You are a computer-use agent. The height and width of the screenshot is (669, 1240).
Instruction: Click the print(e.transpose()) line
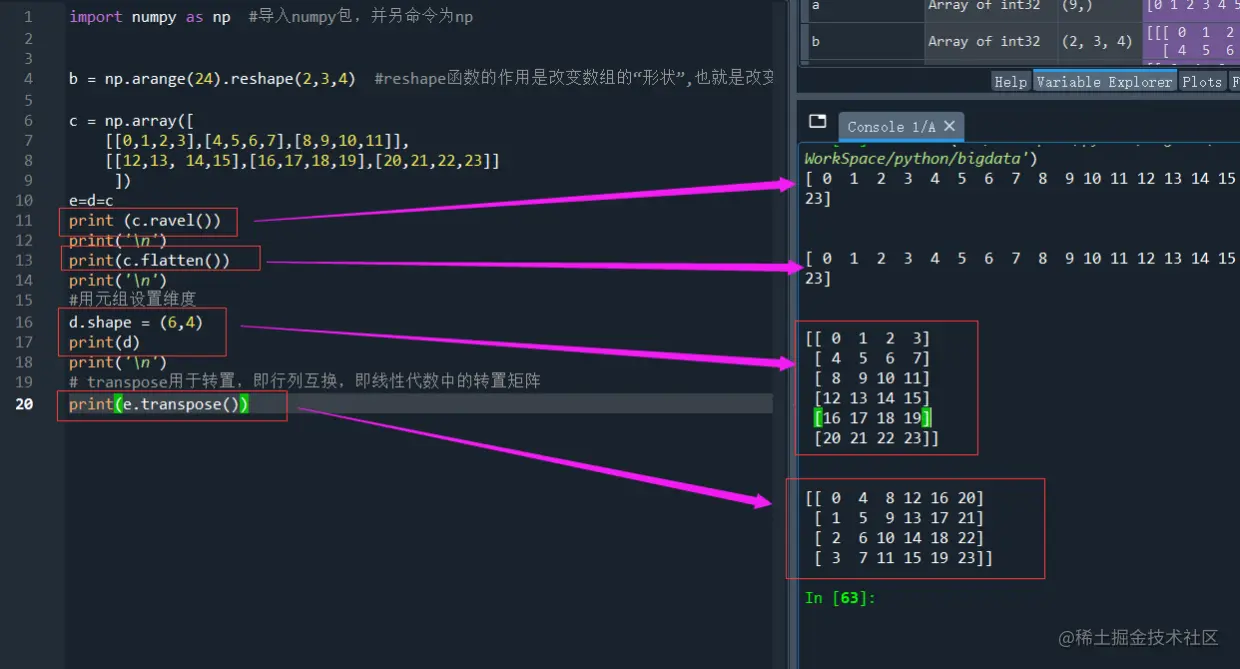pos(159,404)
